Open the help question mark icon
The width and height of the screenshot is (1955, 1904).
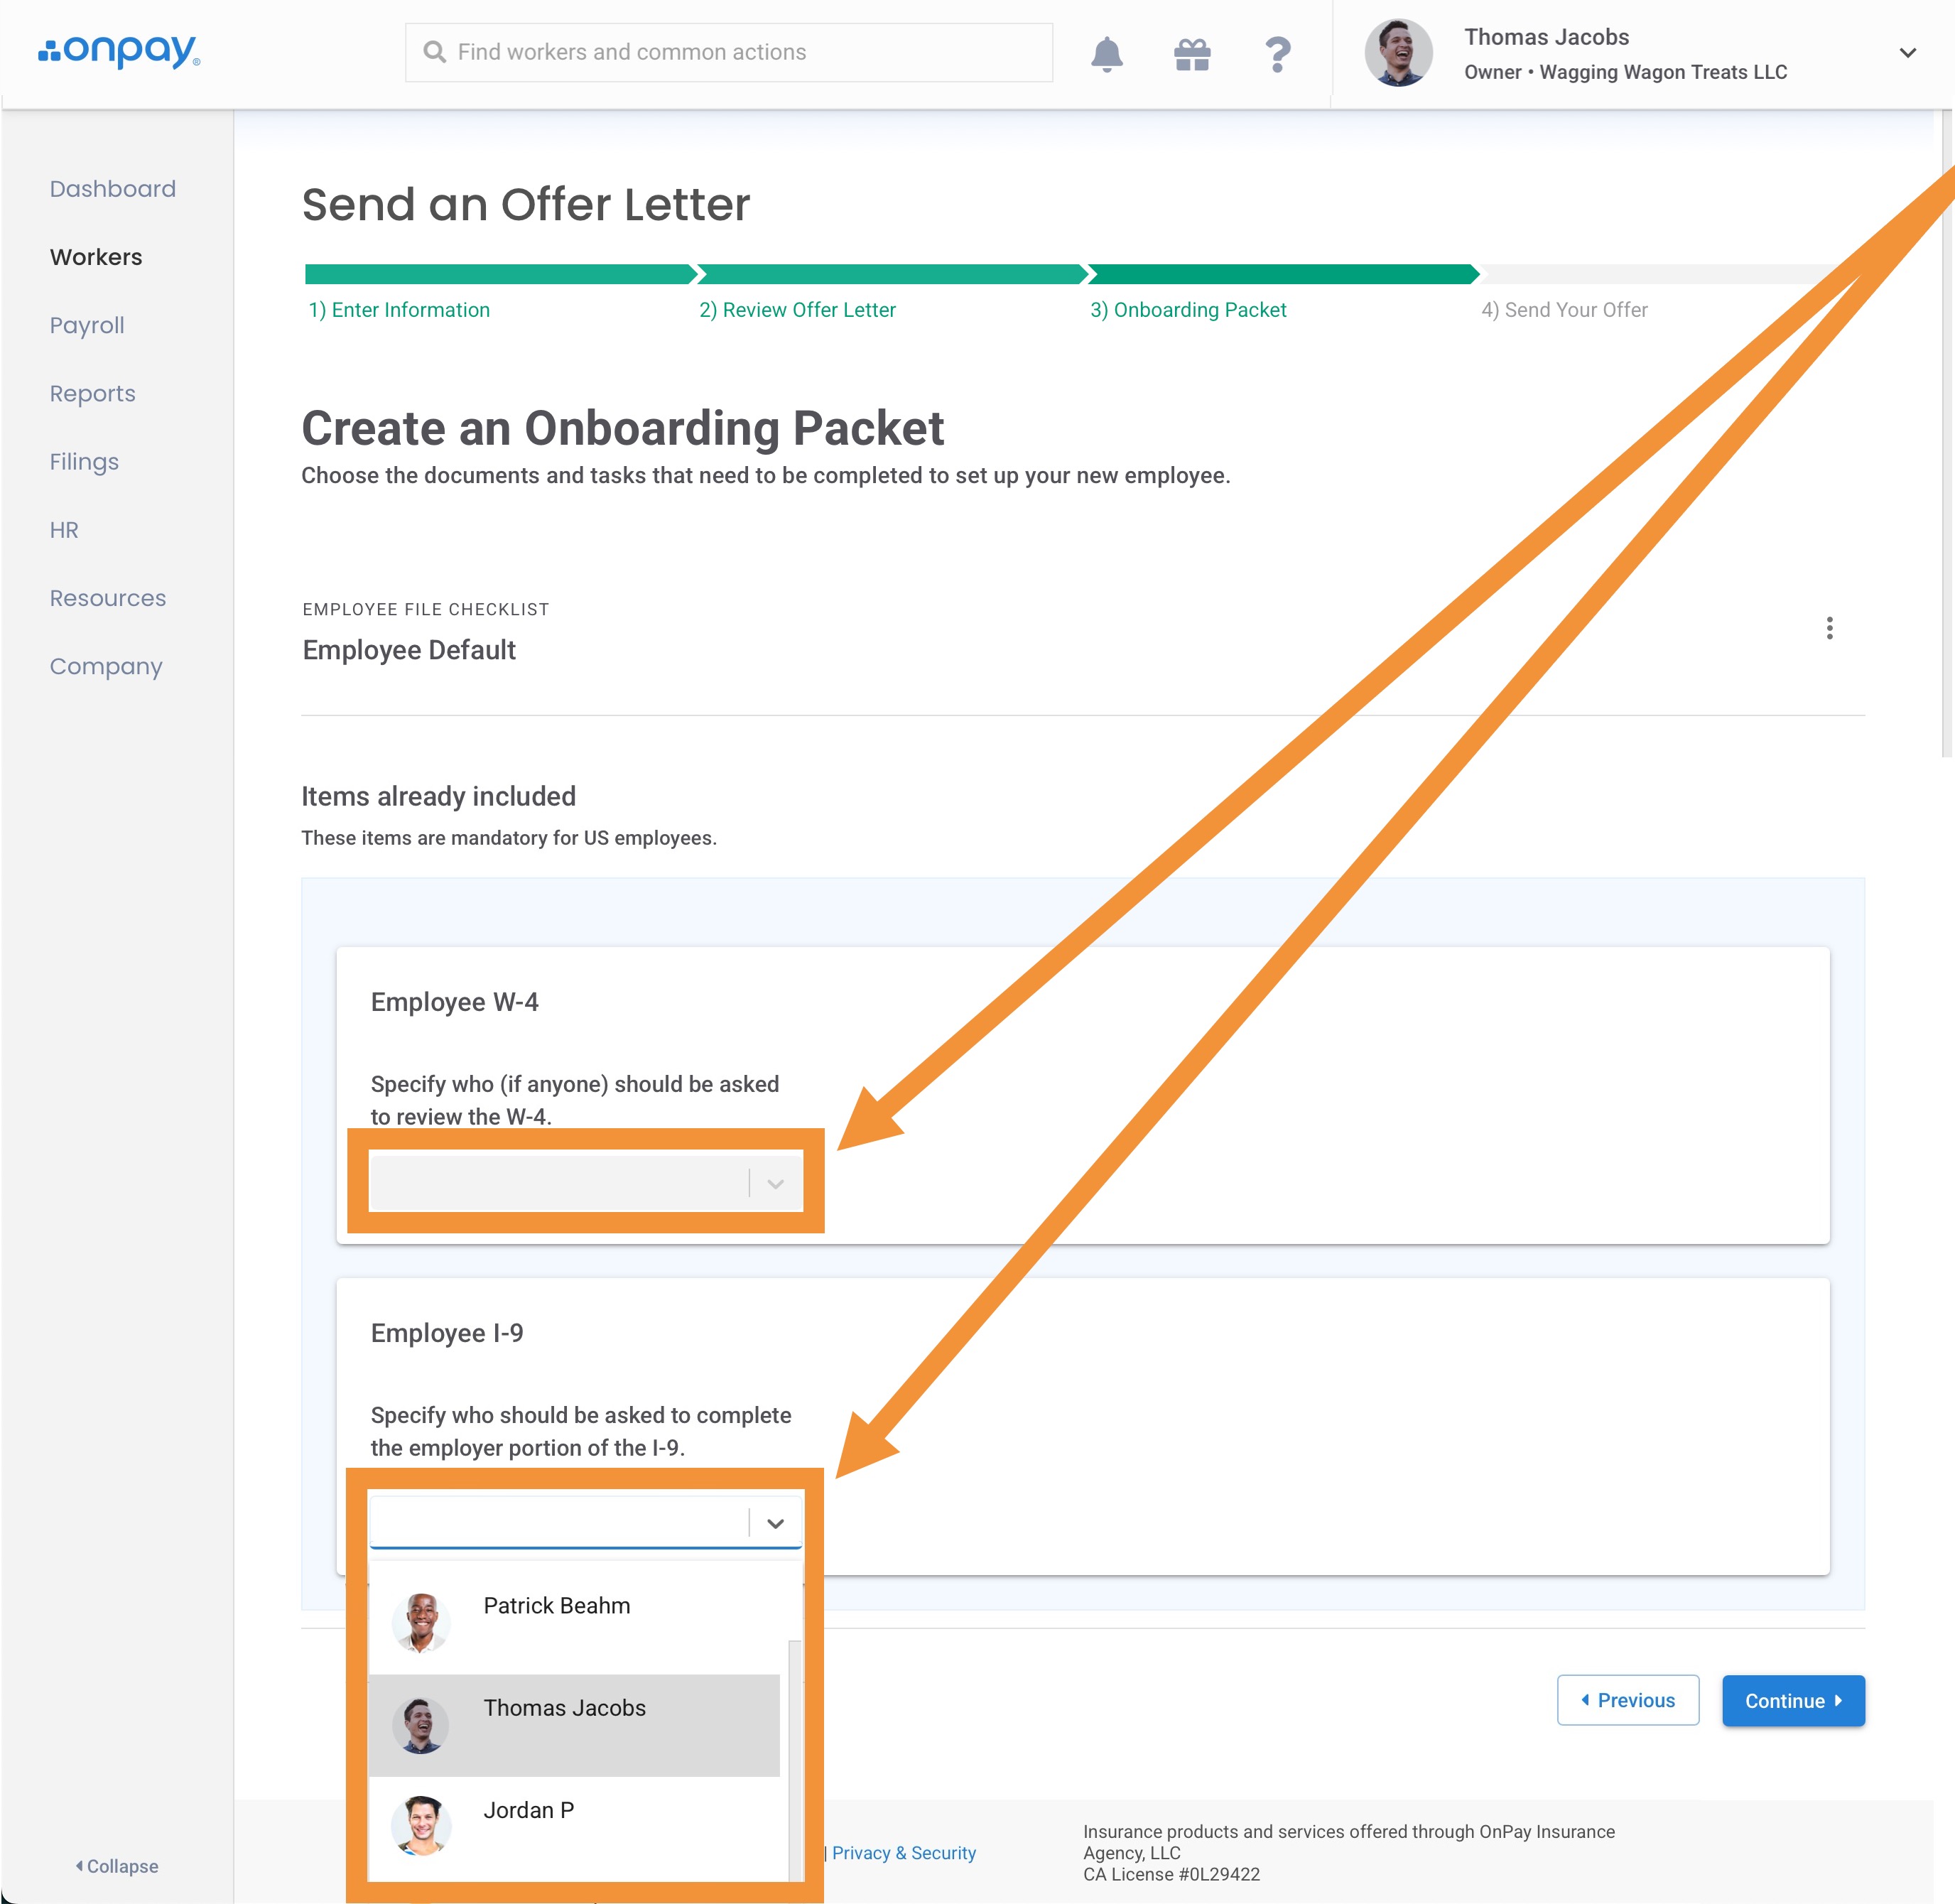coord(1277,54)
